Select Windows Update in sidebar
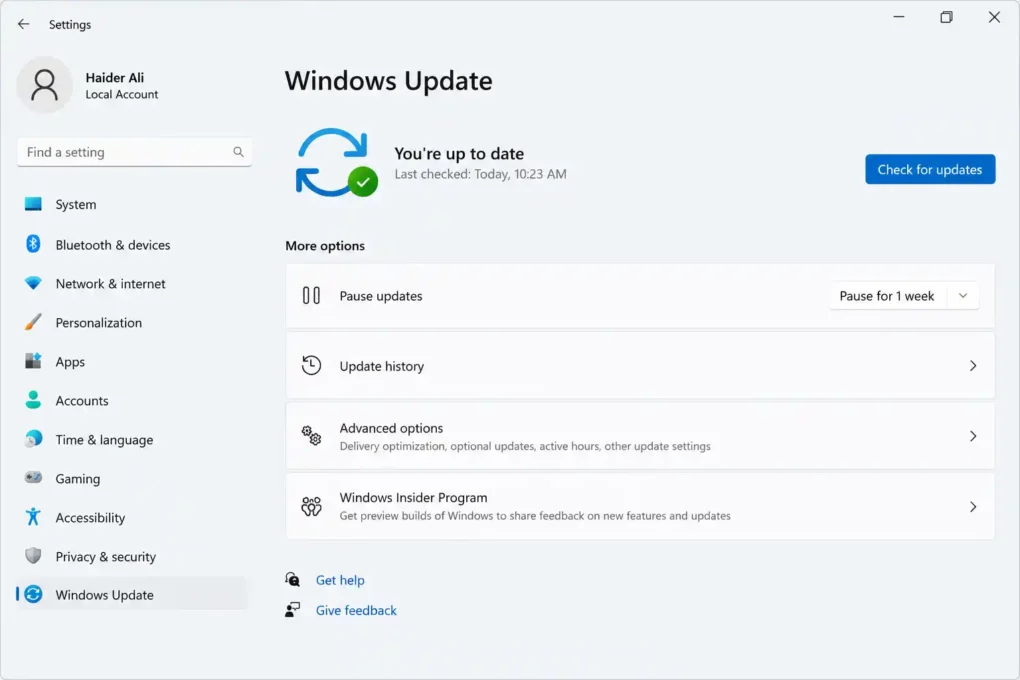The width and height of the screenshot is (1020, 680). 133,595
